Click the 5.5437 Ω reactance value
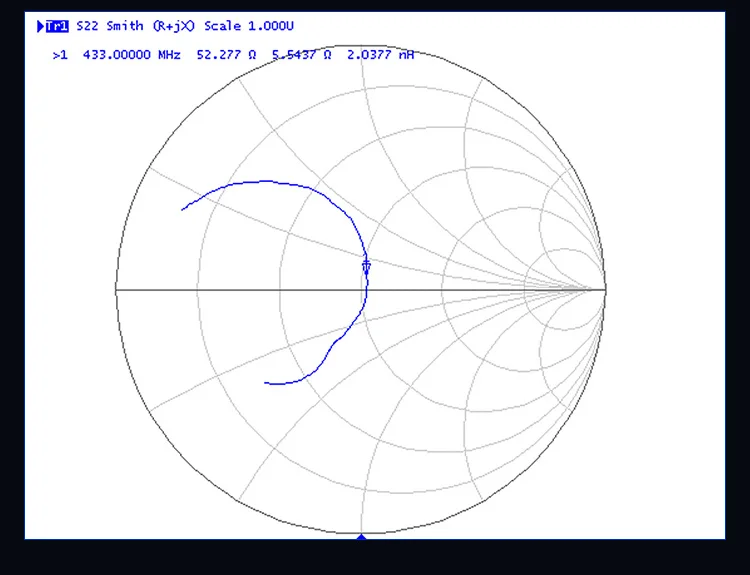 click(301, 55)
